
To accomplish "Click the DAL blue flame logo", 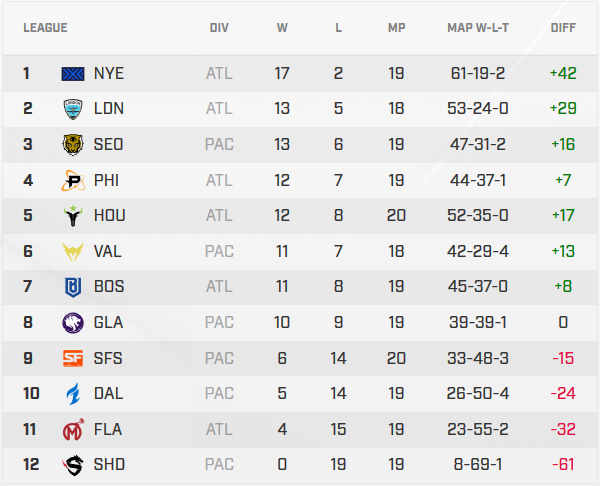I will tap(74, 393).
